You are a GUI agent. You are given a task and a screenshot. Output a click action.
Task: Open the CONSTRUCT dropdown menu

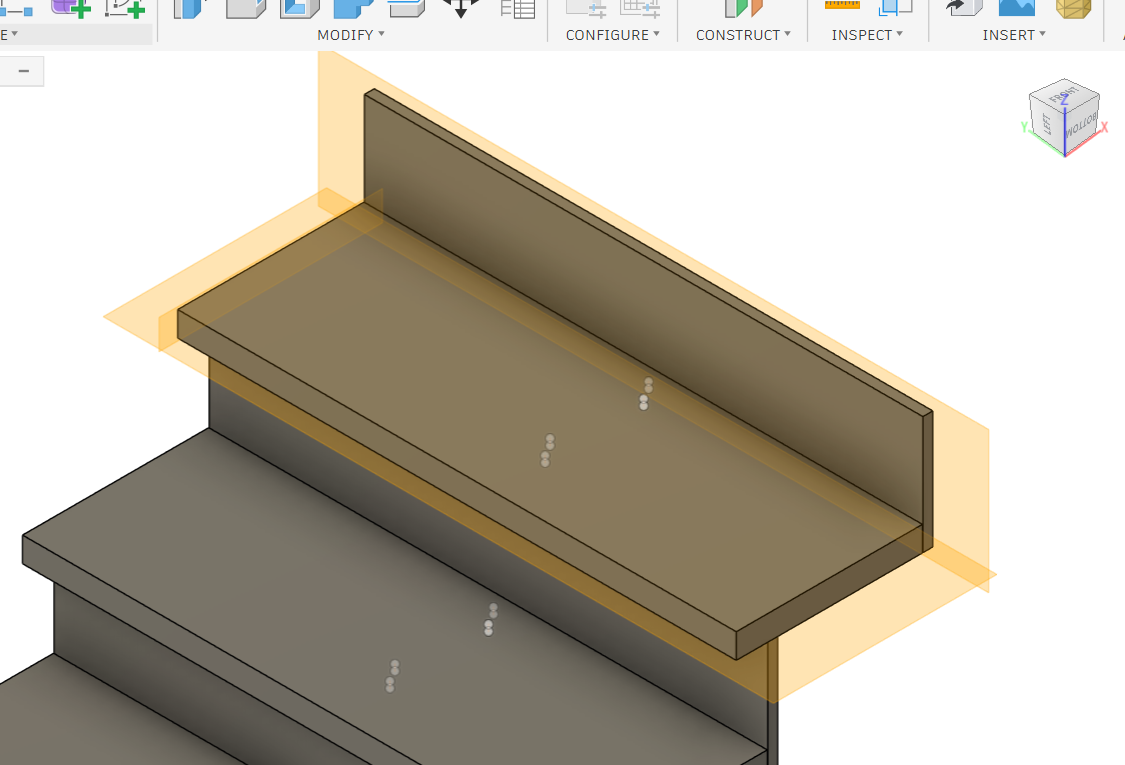pos(743,35)
